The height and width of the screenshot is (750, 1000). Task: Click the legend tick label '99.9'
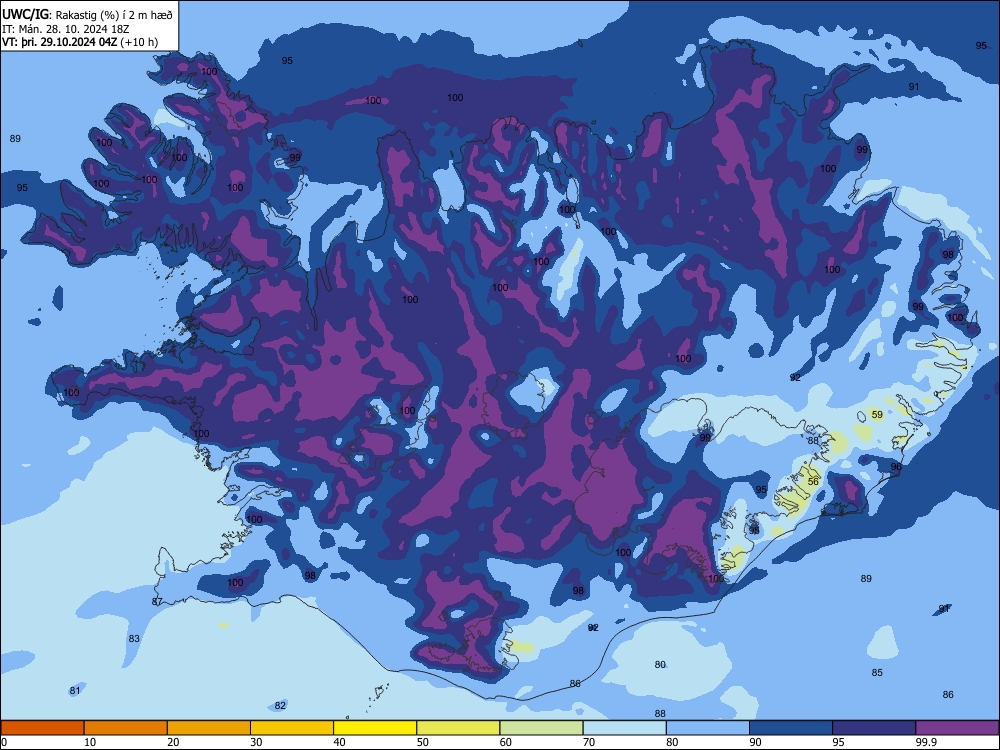click(x=926, y=742)
